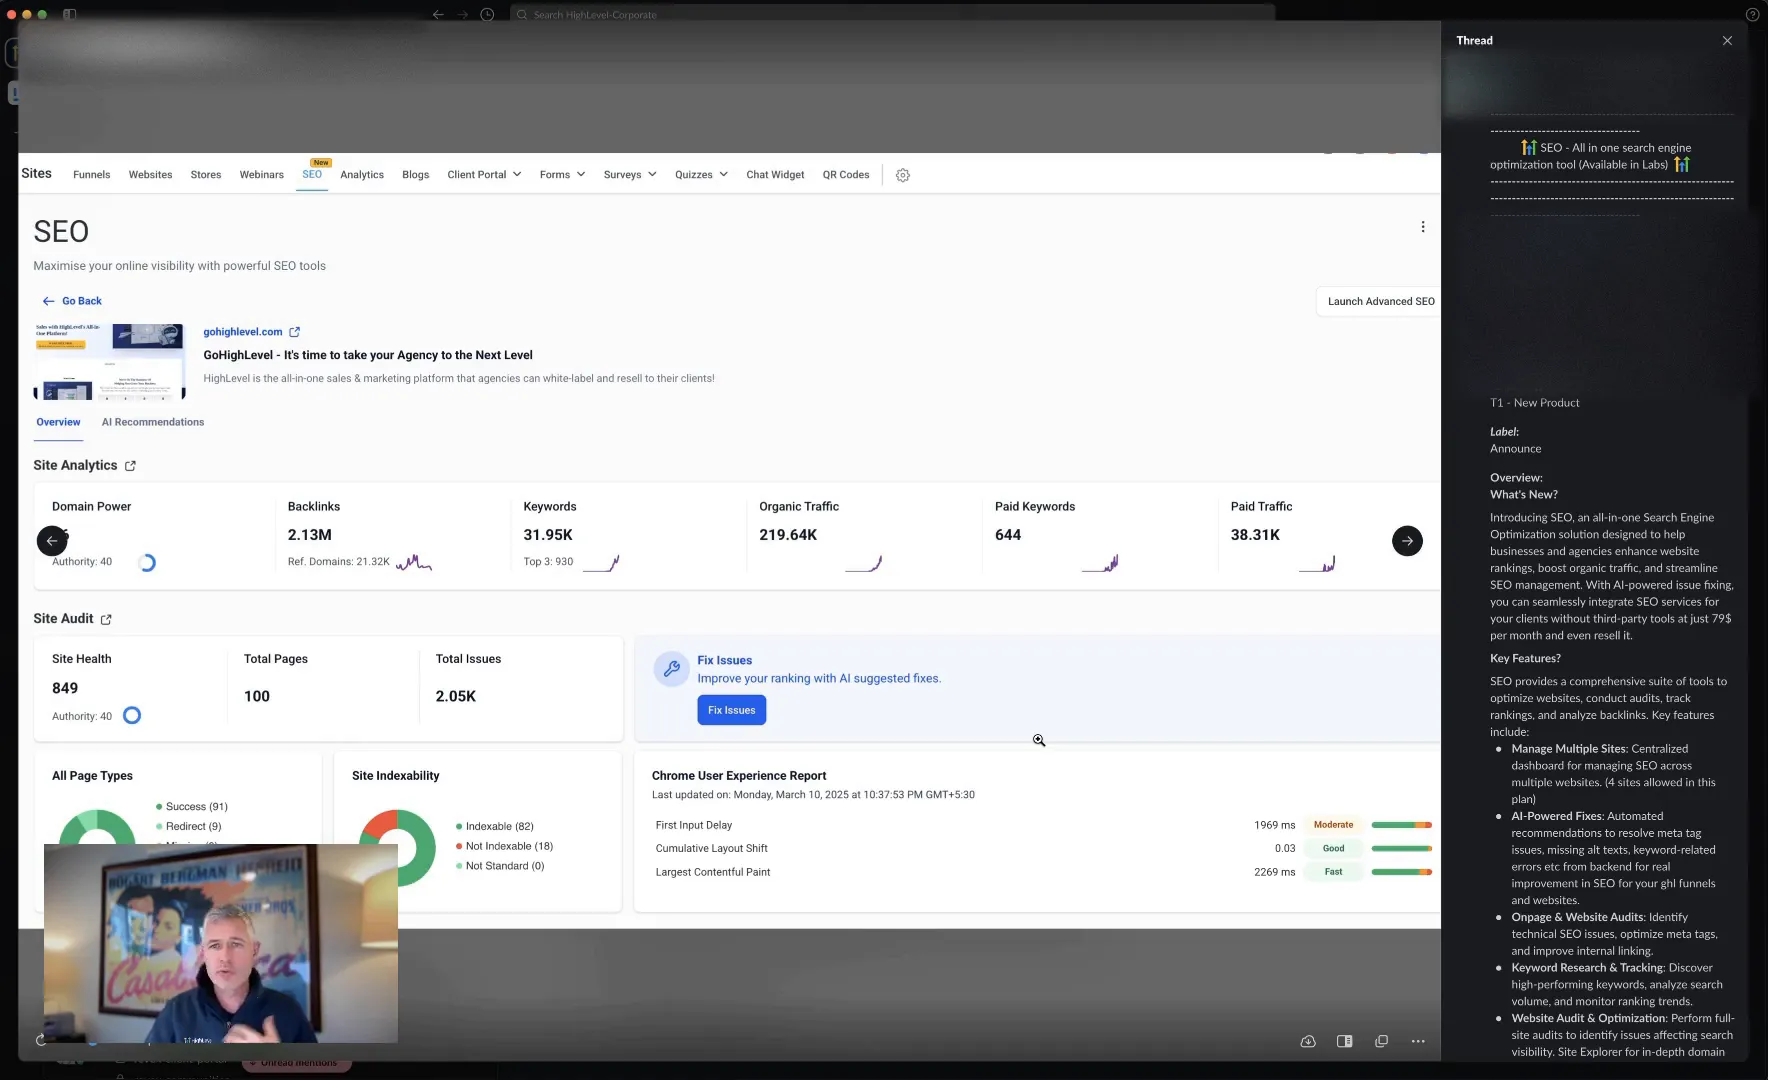Image resolution: width=1768 pixels, height=1080 pixels.
Task: Expand the Quizzes dropdown
Action: pos(700,174)
